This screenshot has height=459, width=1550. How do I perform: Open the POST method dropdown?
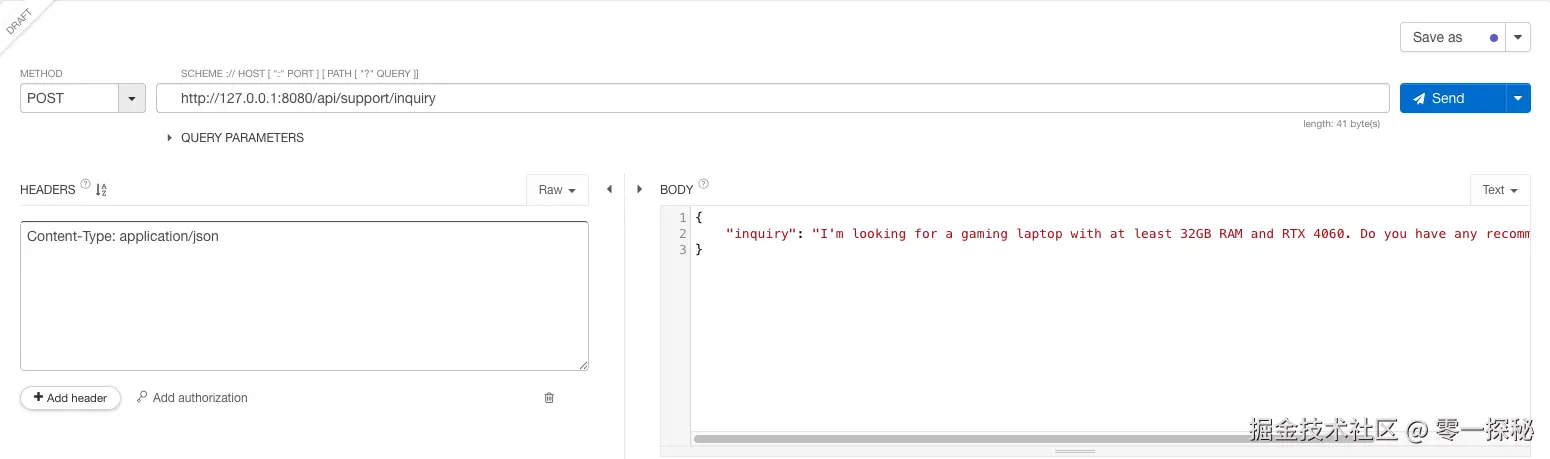(x=132, y=98)
